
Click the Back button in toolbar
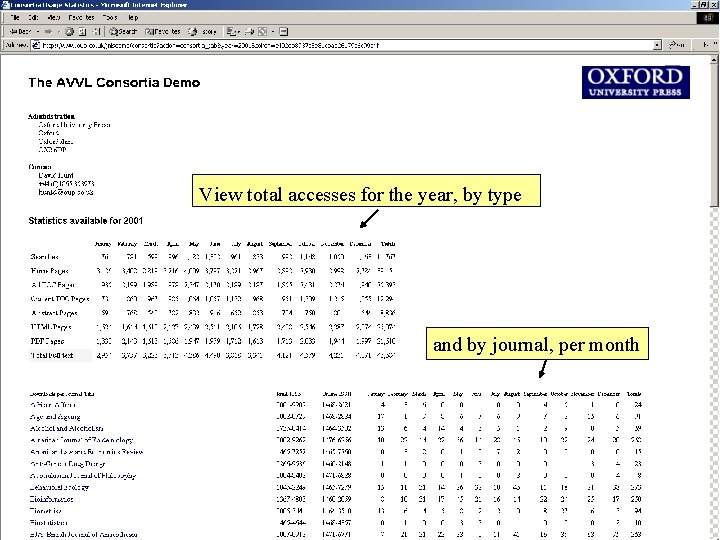click(20, 32)
